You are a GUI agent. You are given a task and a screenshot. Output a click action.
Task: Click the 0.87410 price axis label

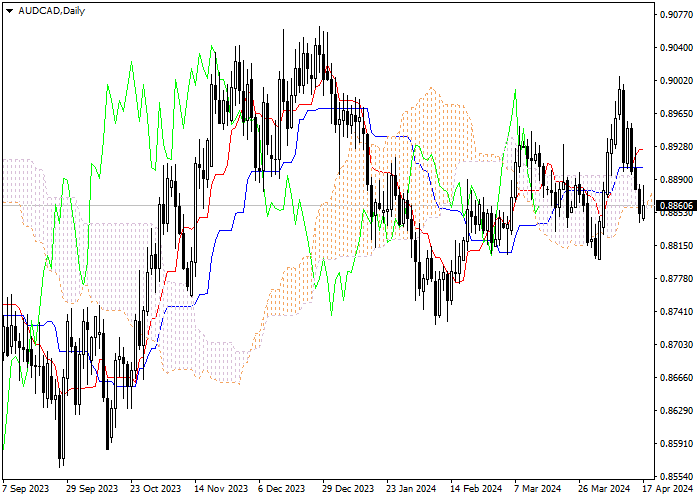(676, 312)
